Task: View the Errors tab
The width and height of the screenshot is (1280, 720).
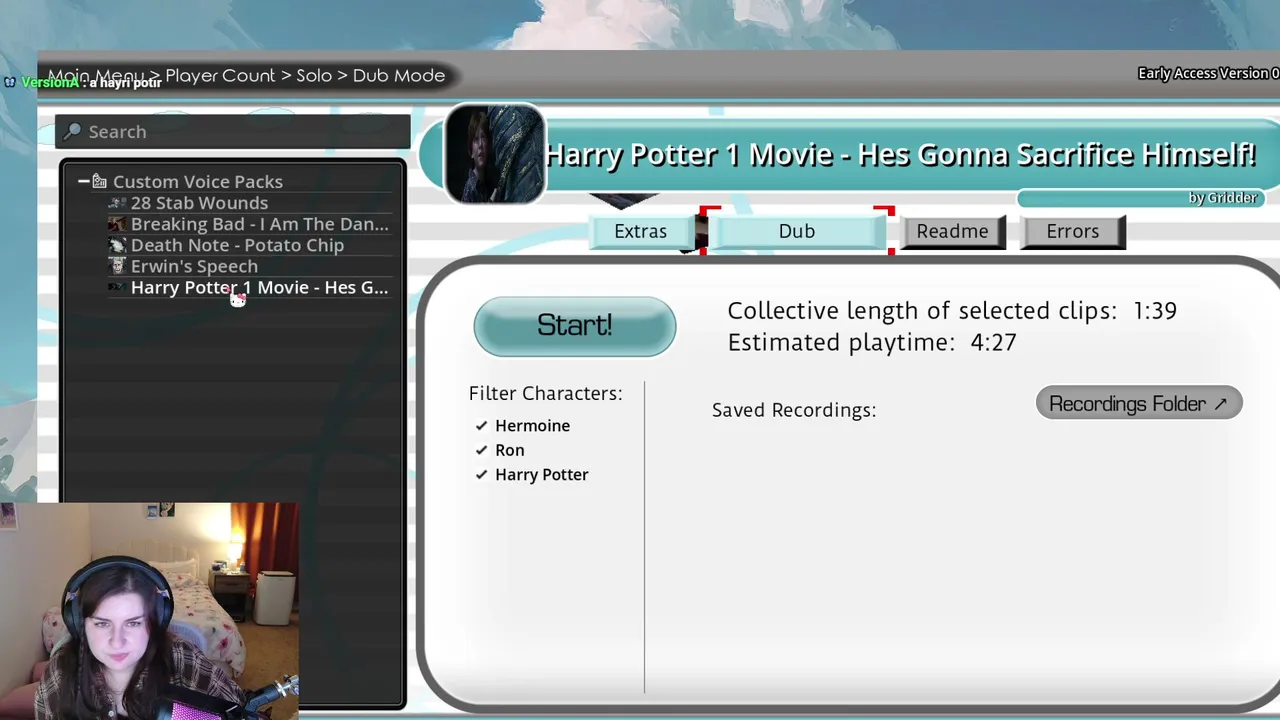Action: pyautogui.click(x=1072, y=231)
